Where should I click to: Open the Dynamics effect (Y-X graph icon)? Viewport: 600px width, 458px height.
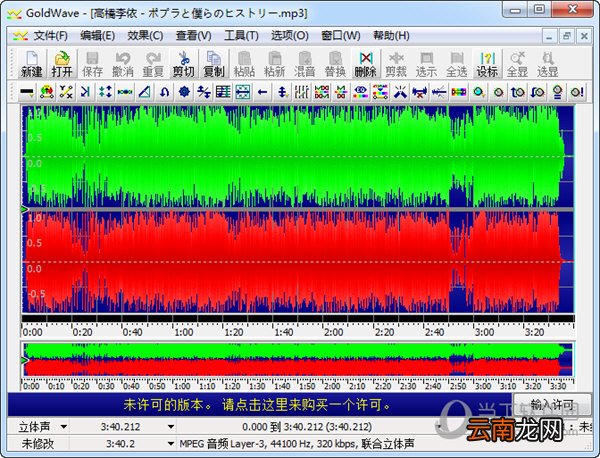(x=66, y=92)
